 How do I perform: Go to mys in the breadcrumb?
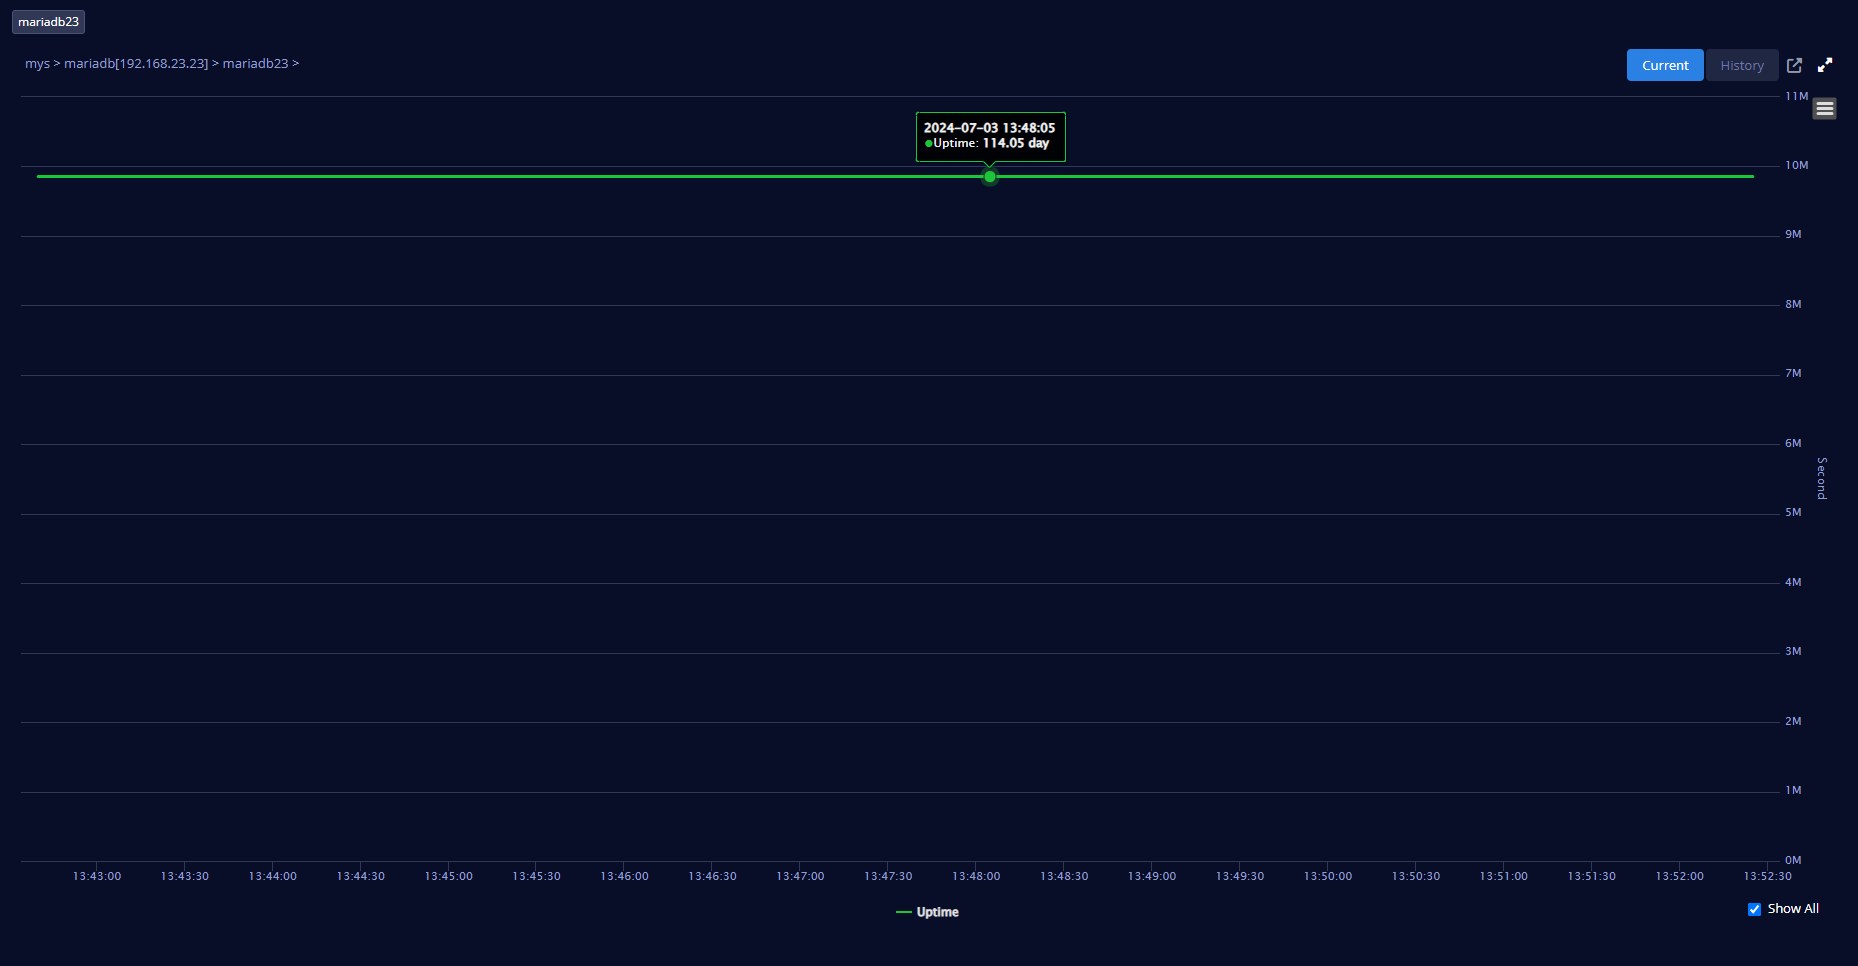pyautogui.click(x=37, y=63)
